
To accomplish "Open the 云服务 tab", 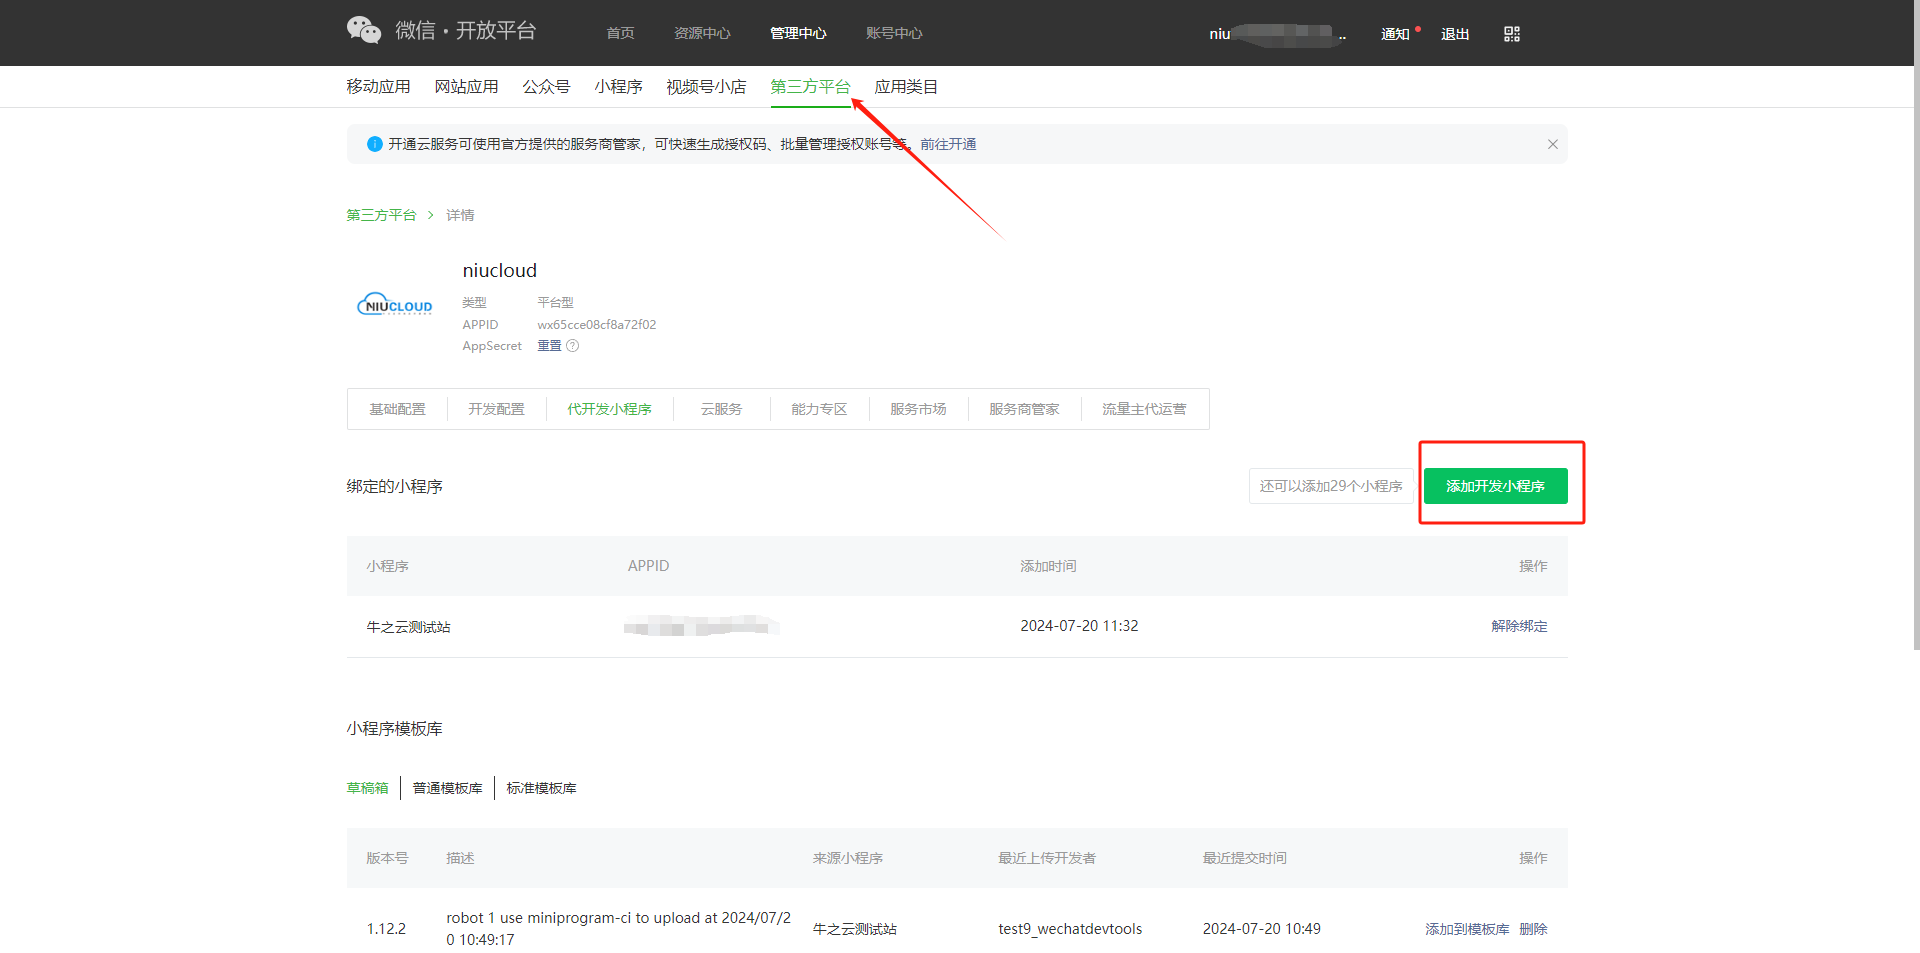I will tap(721, 409).
